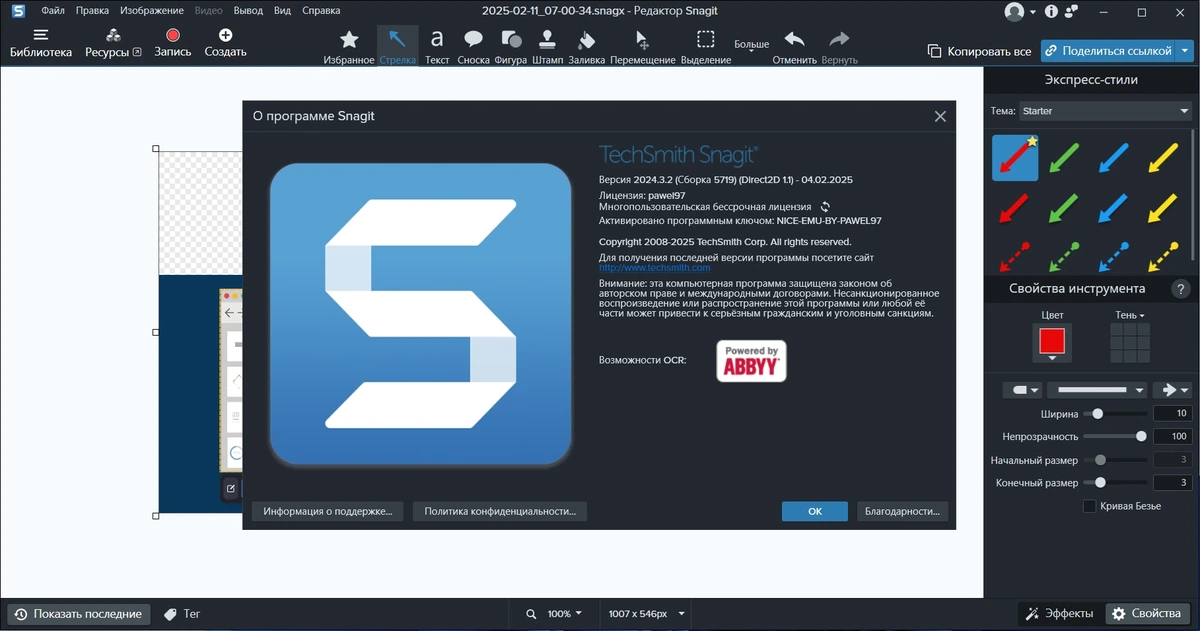Choose the dashed green arrow quick style

(x=1064, y=256)
